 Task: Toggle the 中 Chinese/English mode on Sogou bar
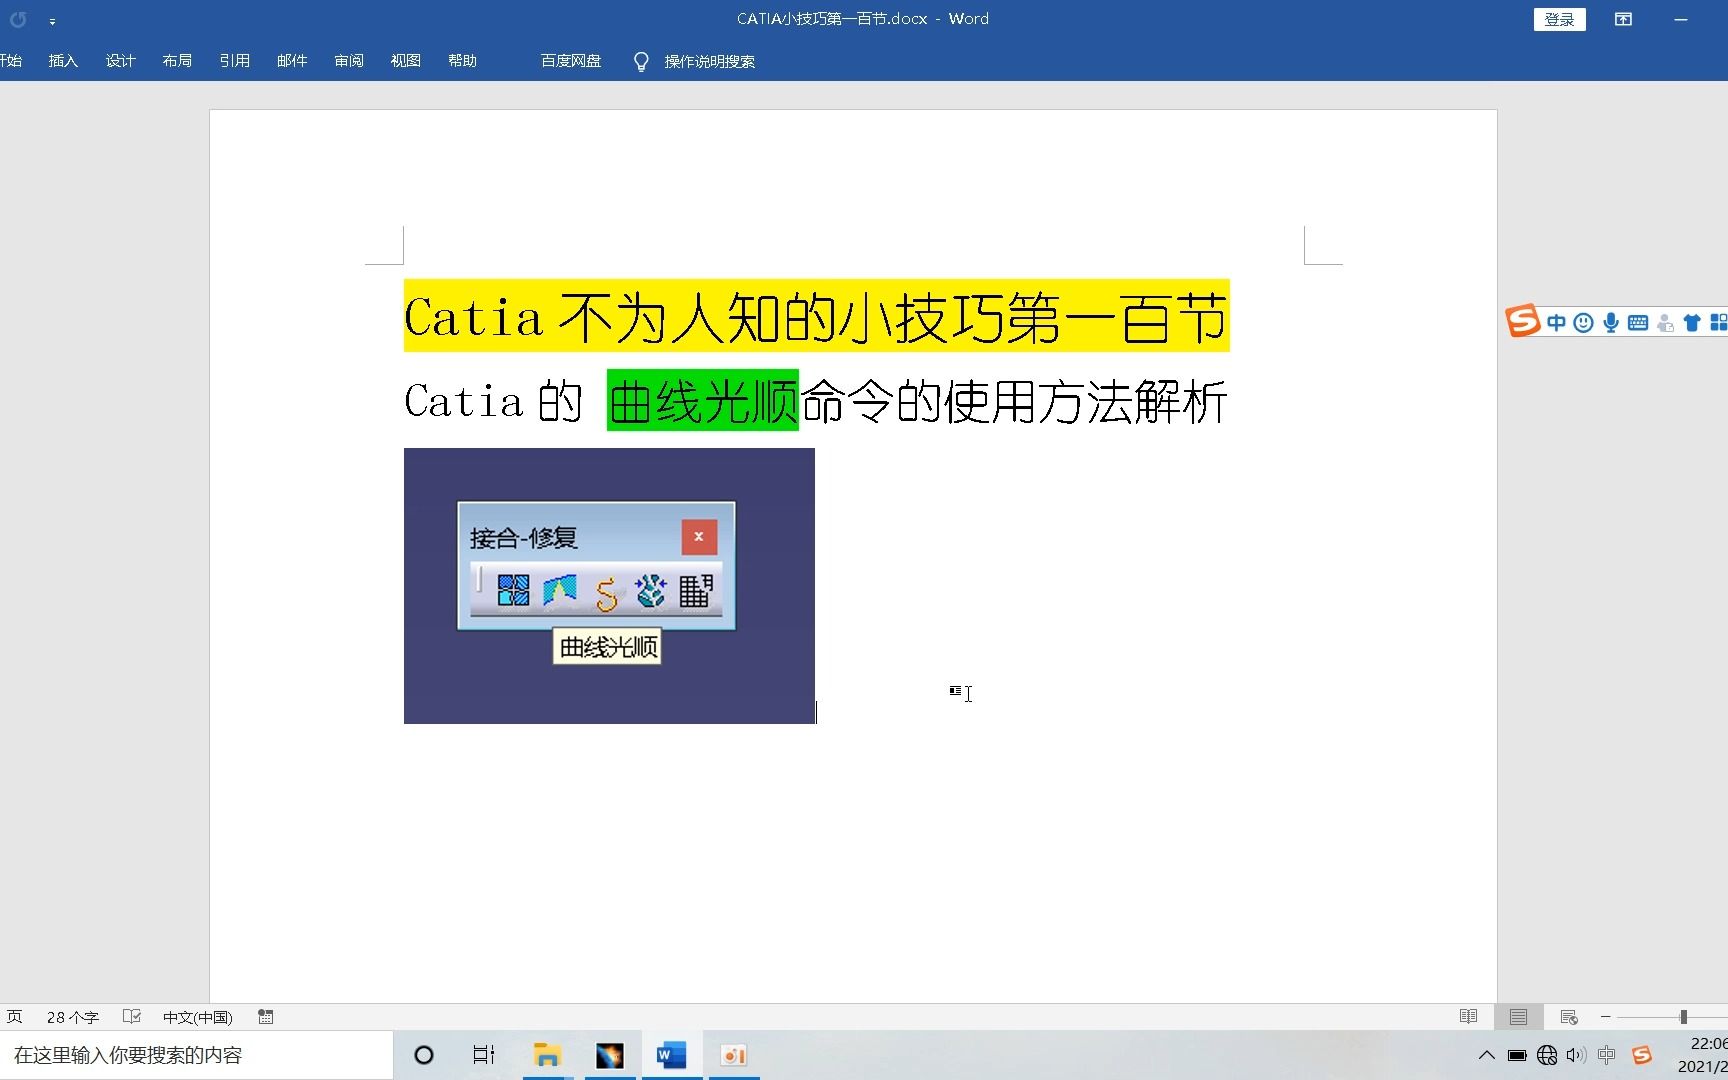[1556, 322]
